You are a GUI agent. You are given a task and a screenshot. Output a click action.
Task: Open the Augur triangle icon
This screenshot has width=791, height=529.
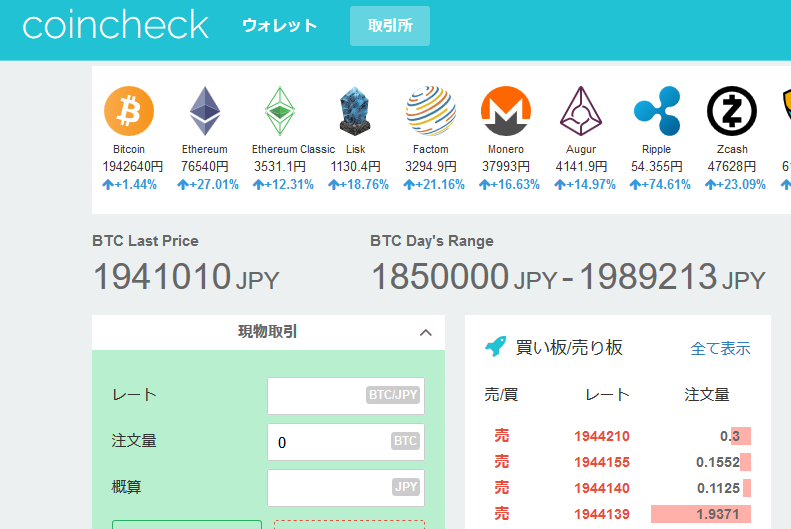click(581, 111)
